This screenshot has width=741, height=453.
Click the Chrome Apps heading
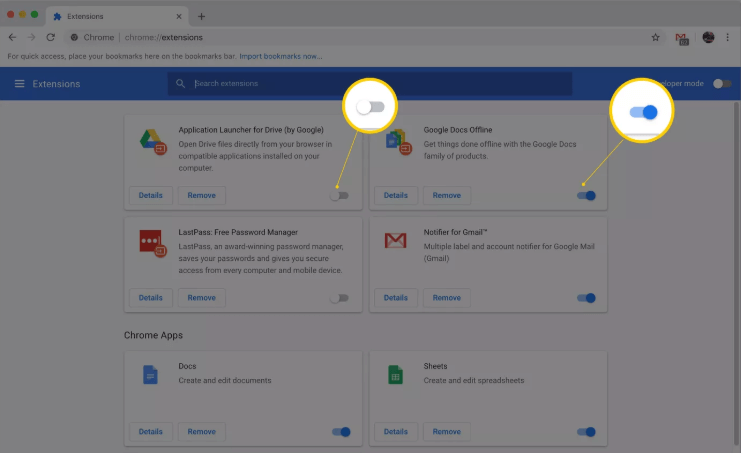coord(153,335)
